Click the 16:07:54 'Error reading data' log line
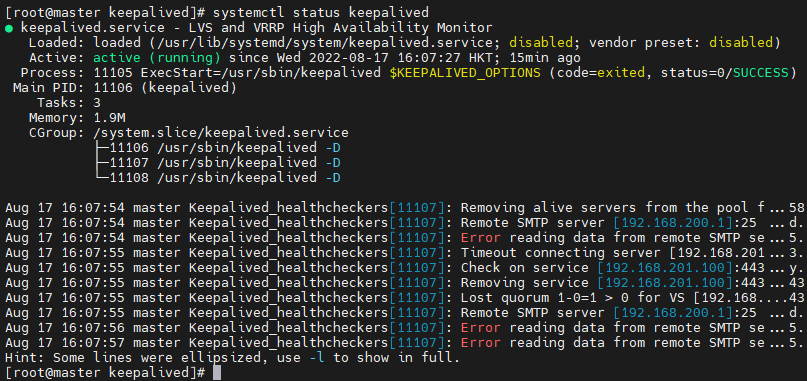The image size is (807, 381). (405, 238)
